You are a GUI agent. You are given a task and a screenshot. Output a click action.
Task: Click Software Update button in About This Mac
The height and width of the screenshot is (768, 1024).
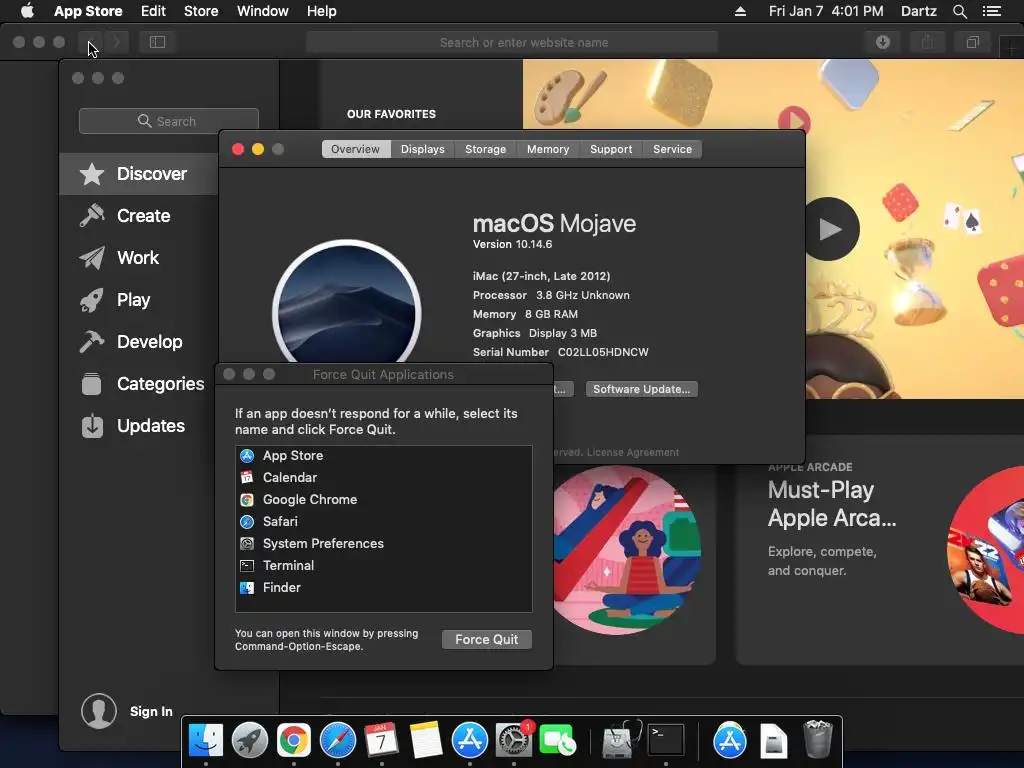tap(641, 389)
